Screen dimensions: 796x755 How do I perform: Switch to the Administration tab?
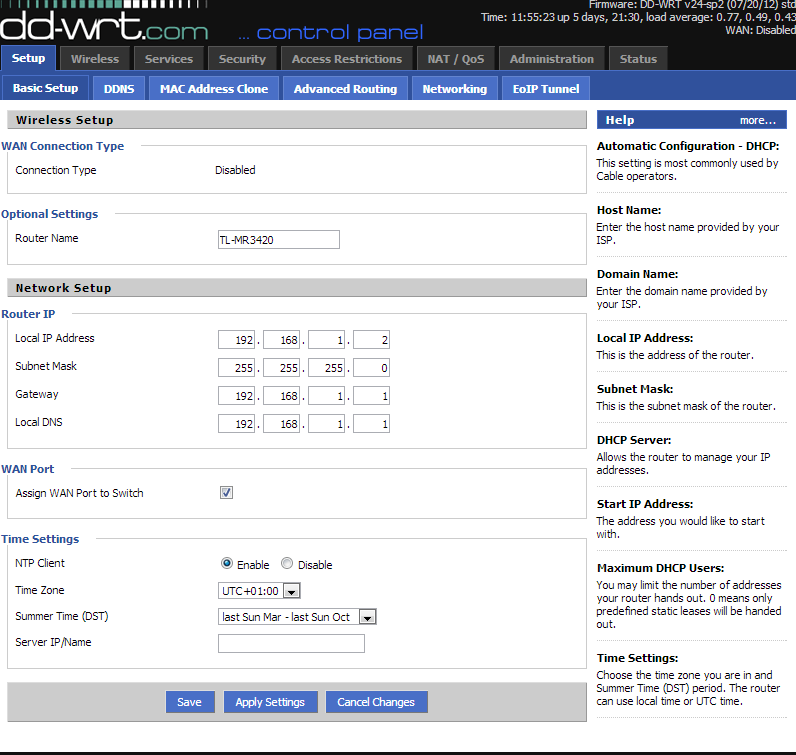point(551,59)
